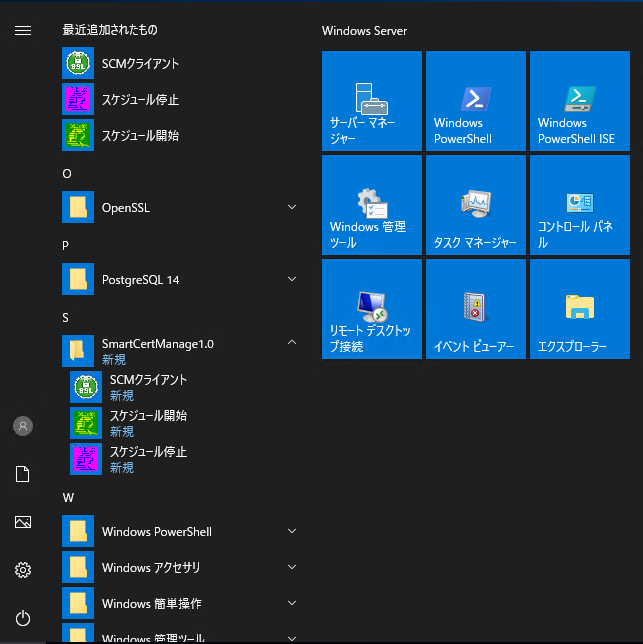Click the Windows Server group title
This screenshot has width=643, height=644.
[x=364, y=31]
